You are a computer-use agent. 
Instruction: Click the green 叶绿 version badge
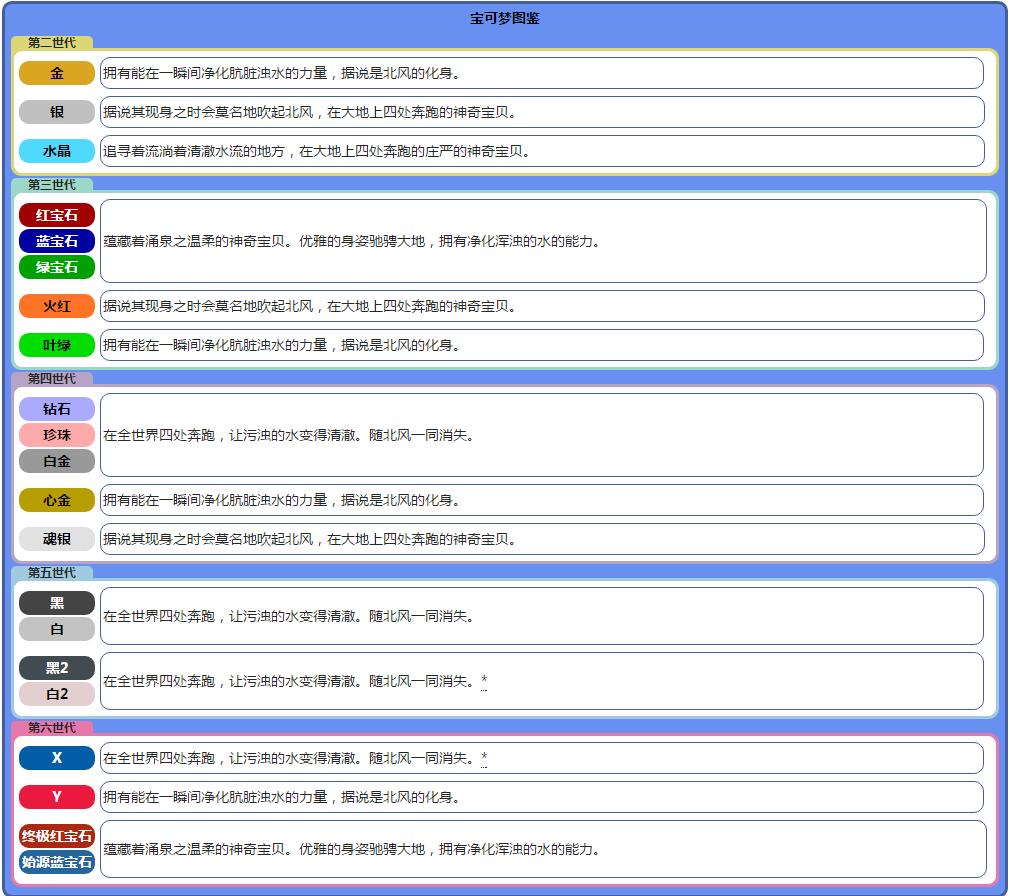[57, 345]
